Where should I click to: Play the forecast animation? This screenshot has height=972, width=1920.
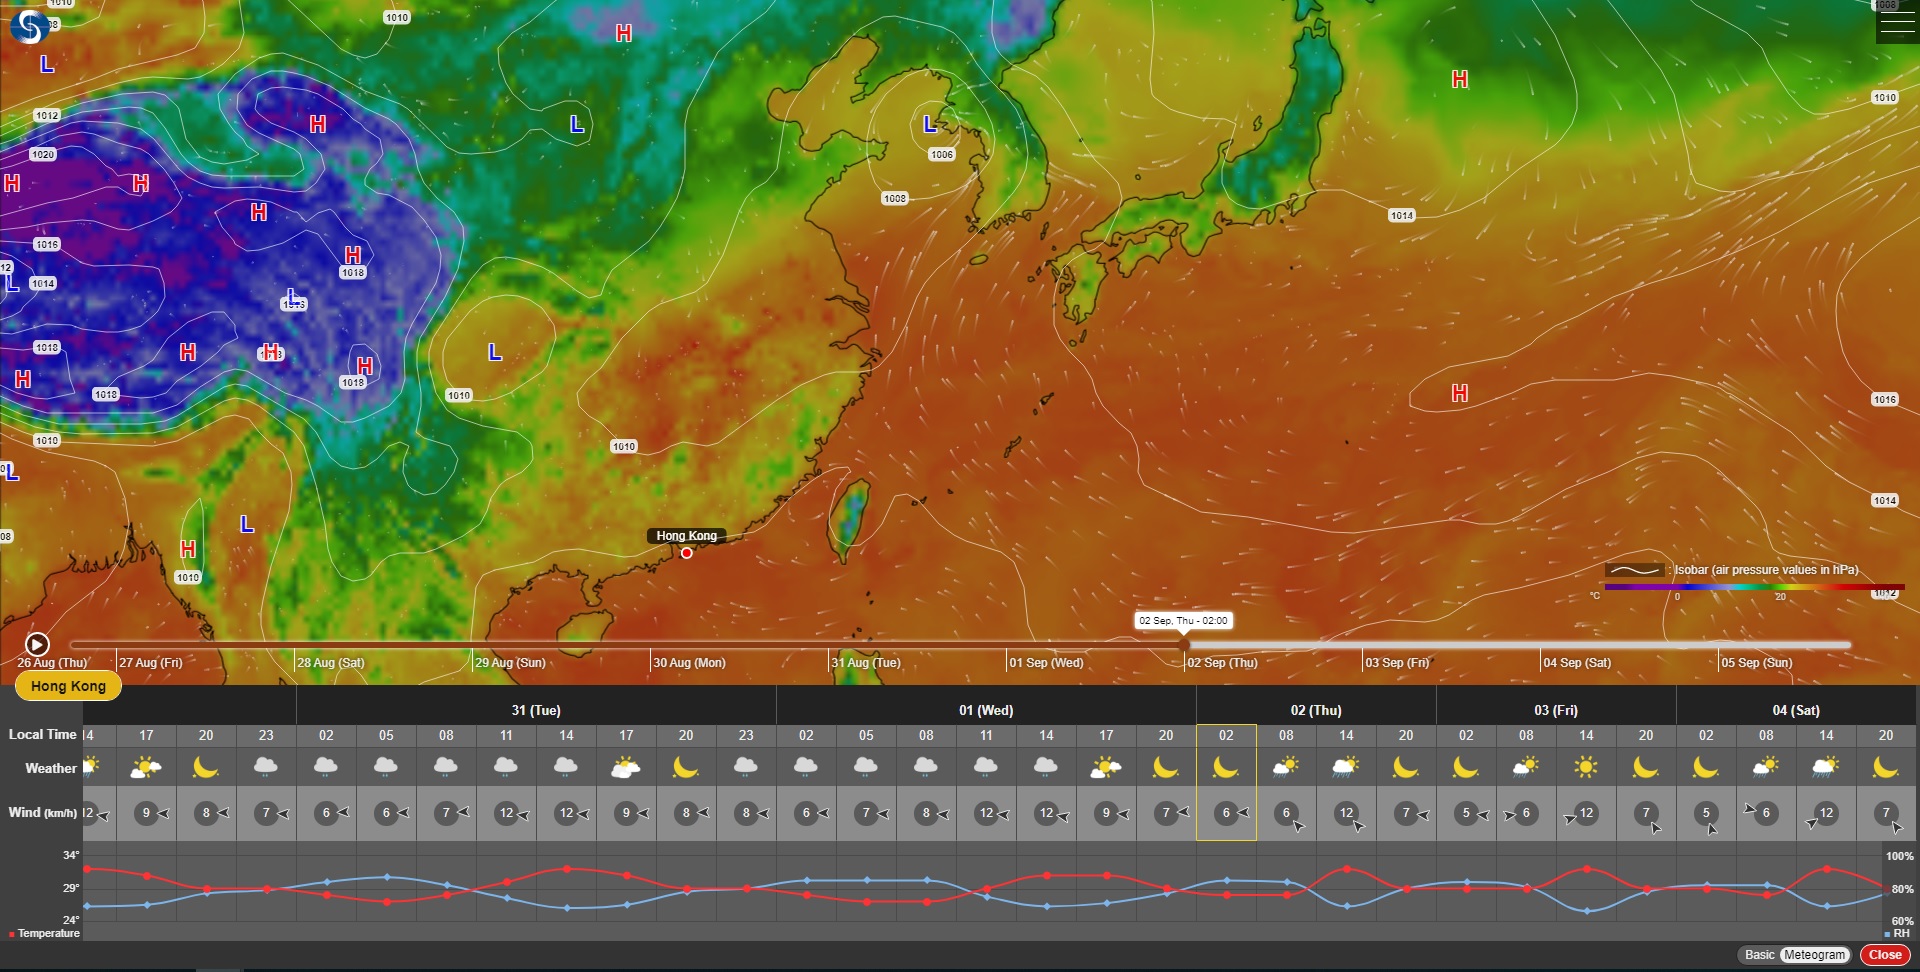pos(37,645)
